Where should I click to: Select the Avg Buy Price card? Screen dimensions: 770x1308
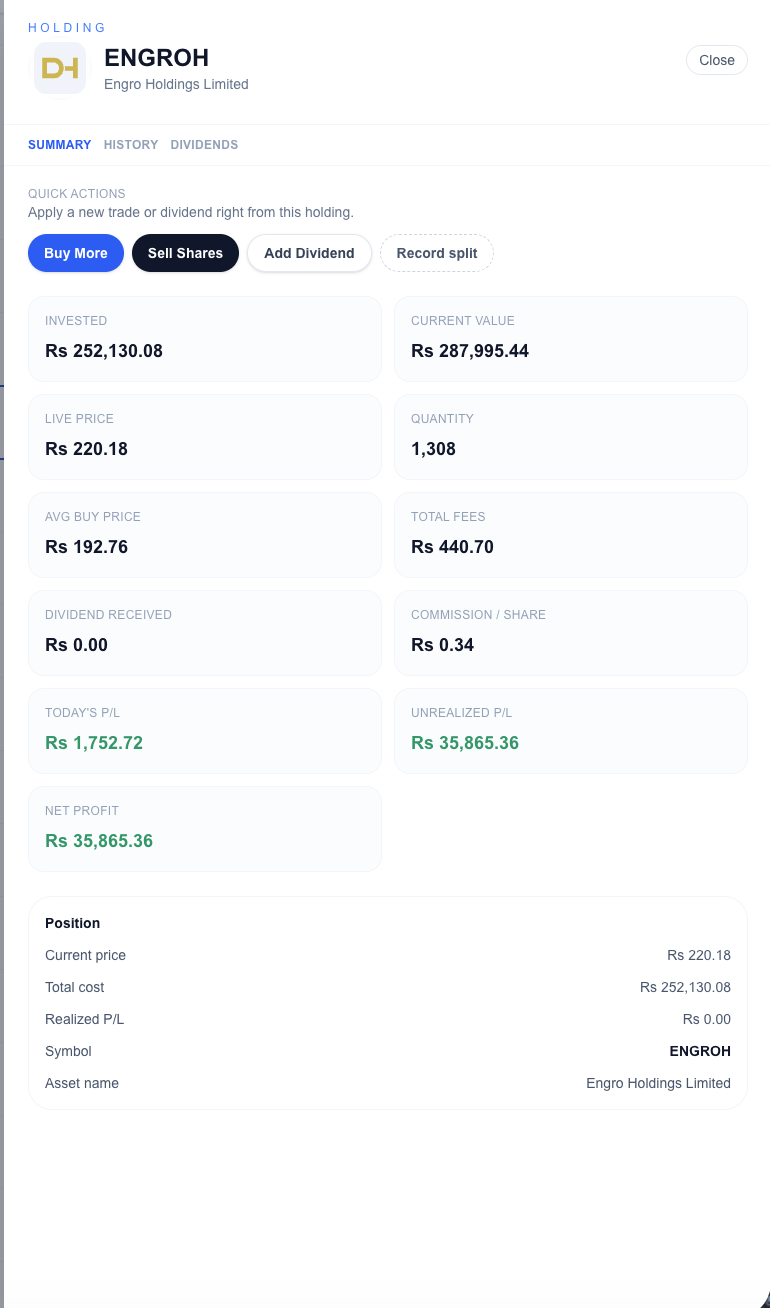coord(205,534)
